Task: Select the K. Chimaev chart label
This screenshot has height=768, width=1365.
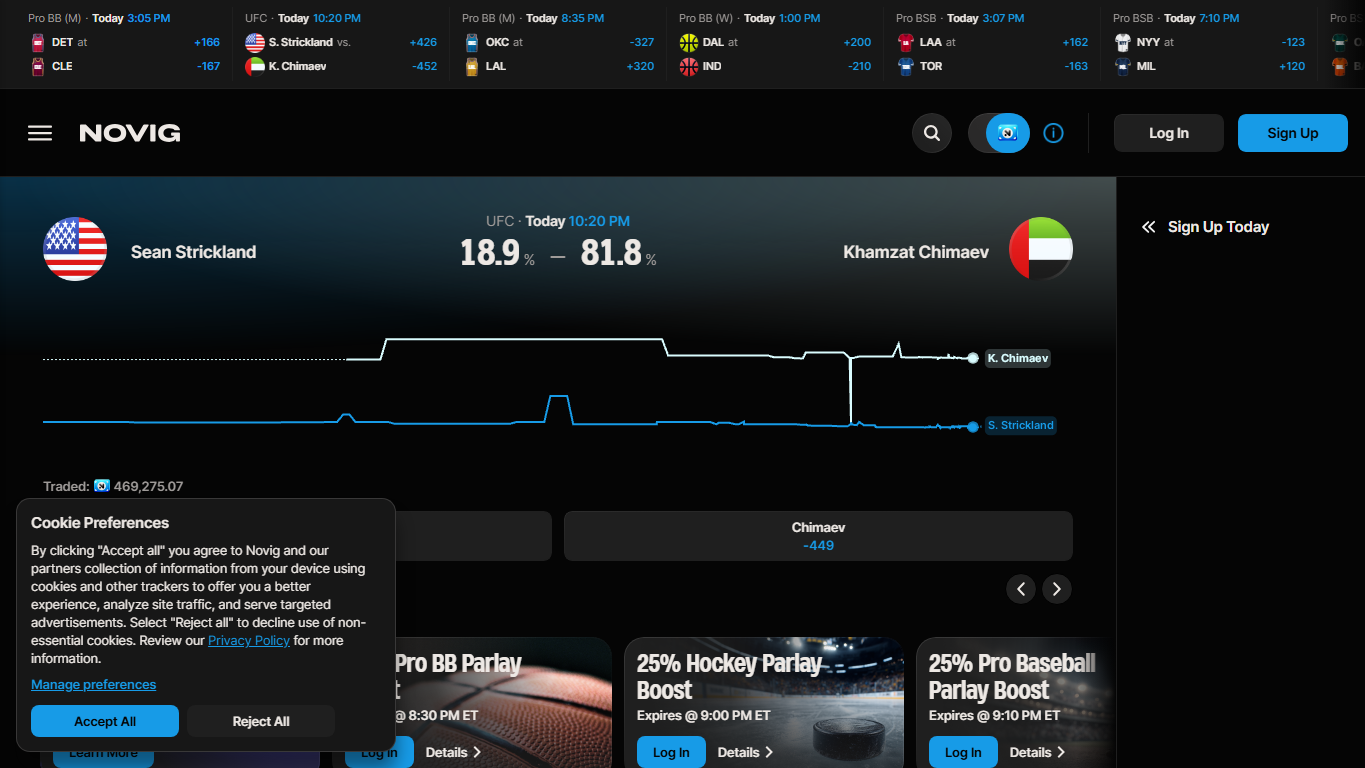Action: [x=1018, y=358]
